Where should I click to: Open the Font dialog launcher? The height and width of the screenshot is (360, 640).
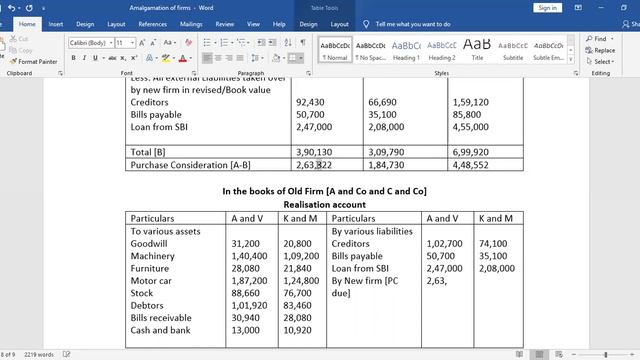tap(193, 73)
